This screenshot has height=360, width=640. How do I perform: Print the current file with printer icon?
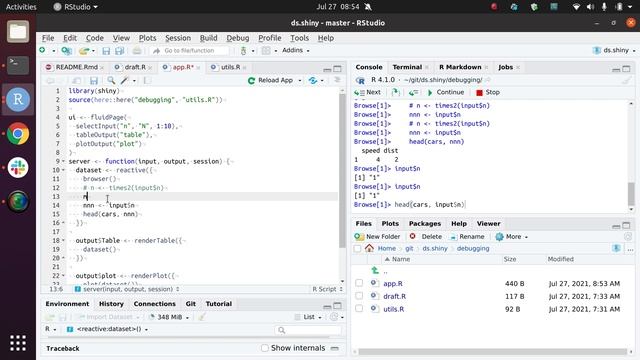pyautogui.click(x=137, y=51)
